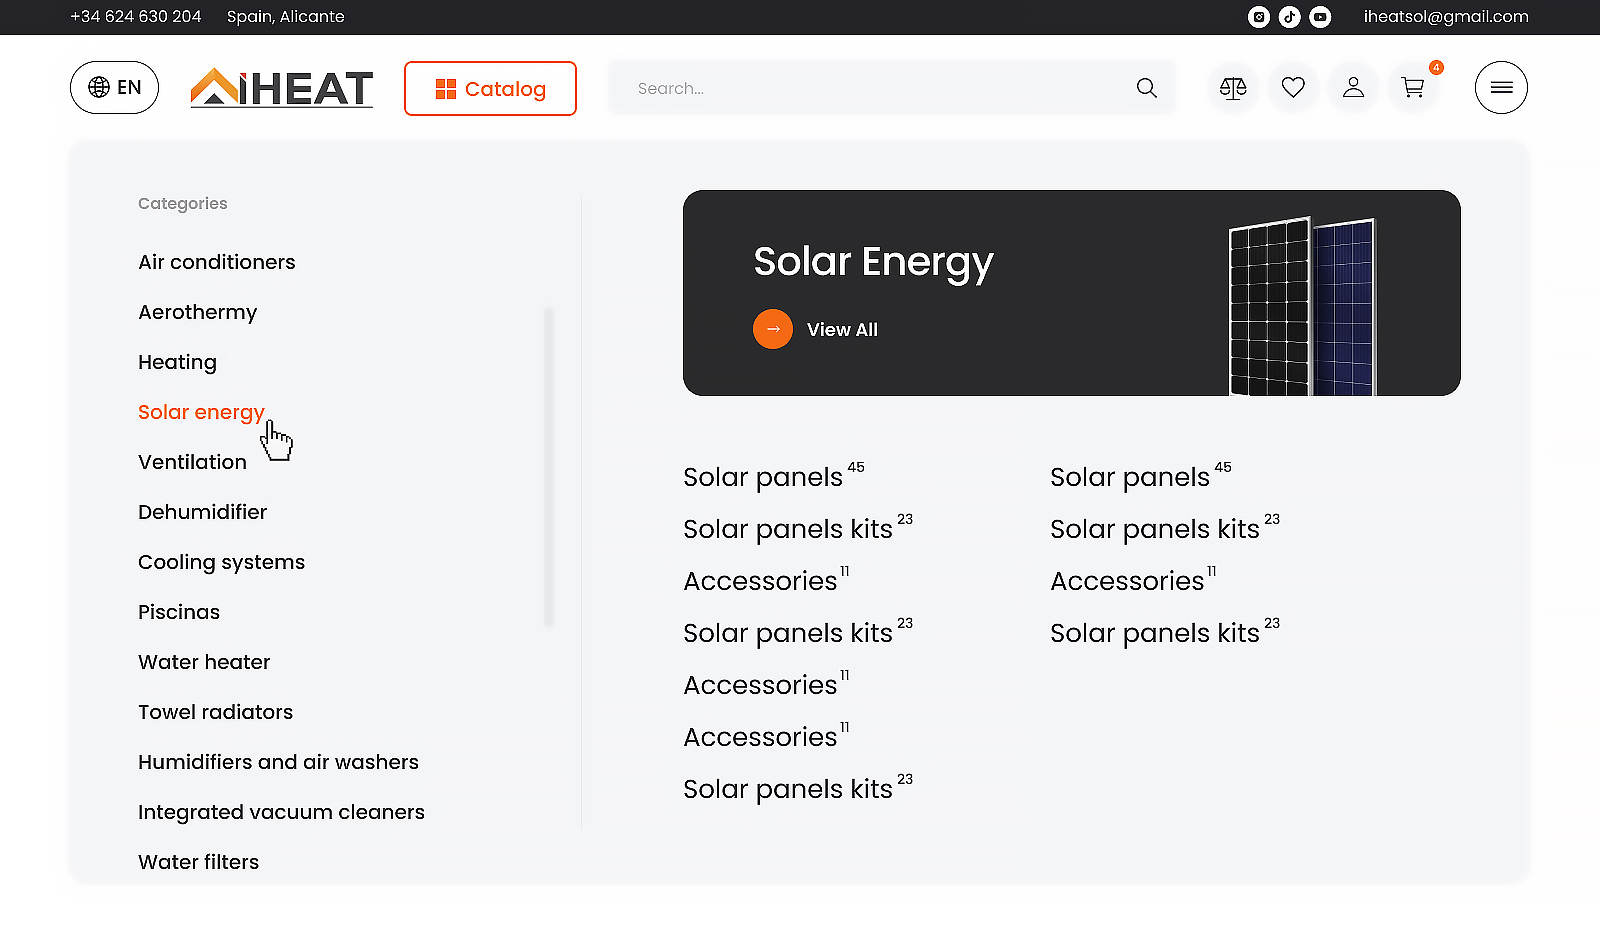This screenshot has height=952, width=1600.
Task: Select the Heating category
Action: click(177, 362)
